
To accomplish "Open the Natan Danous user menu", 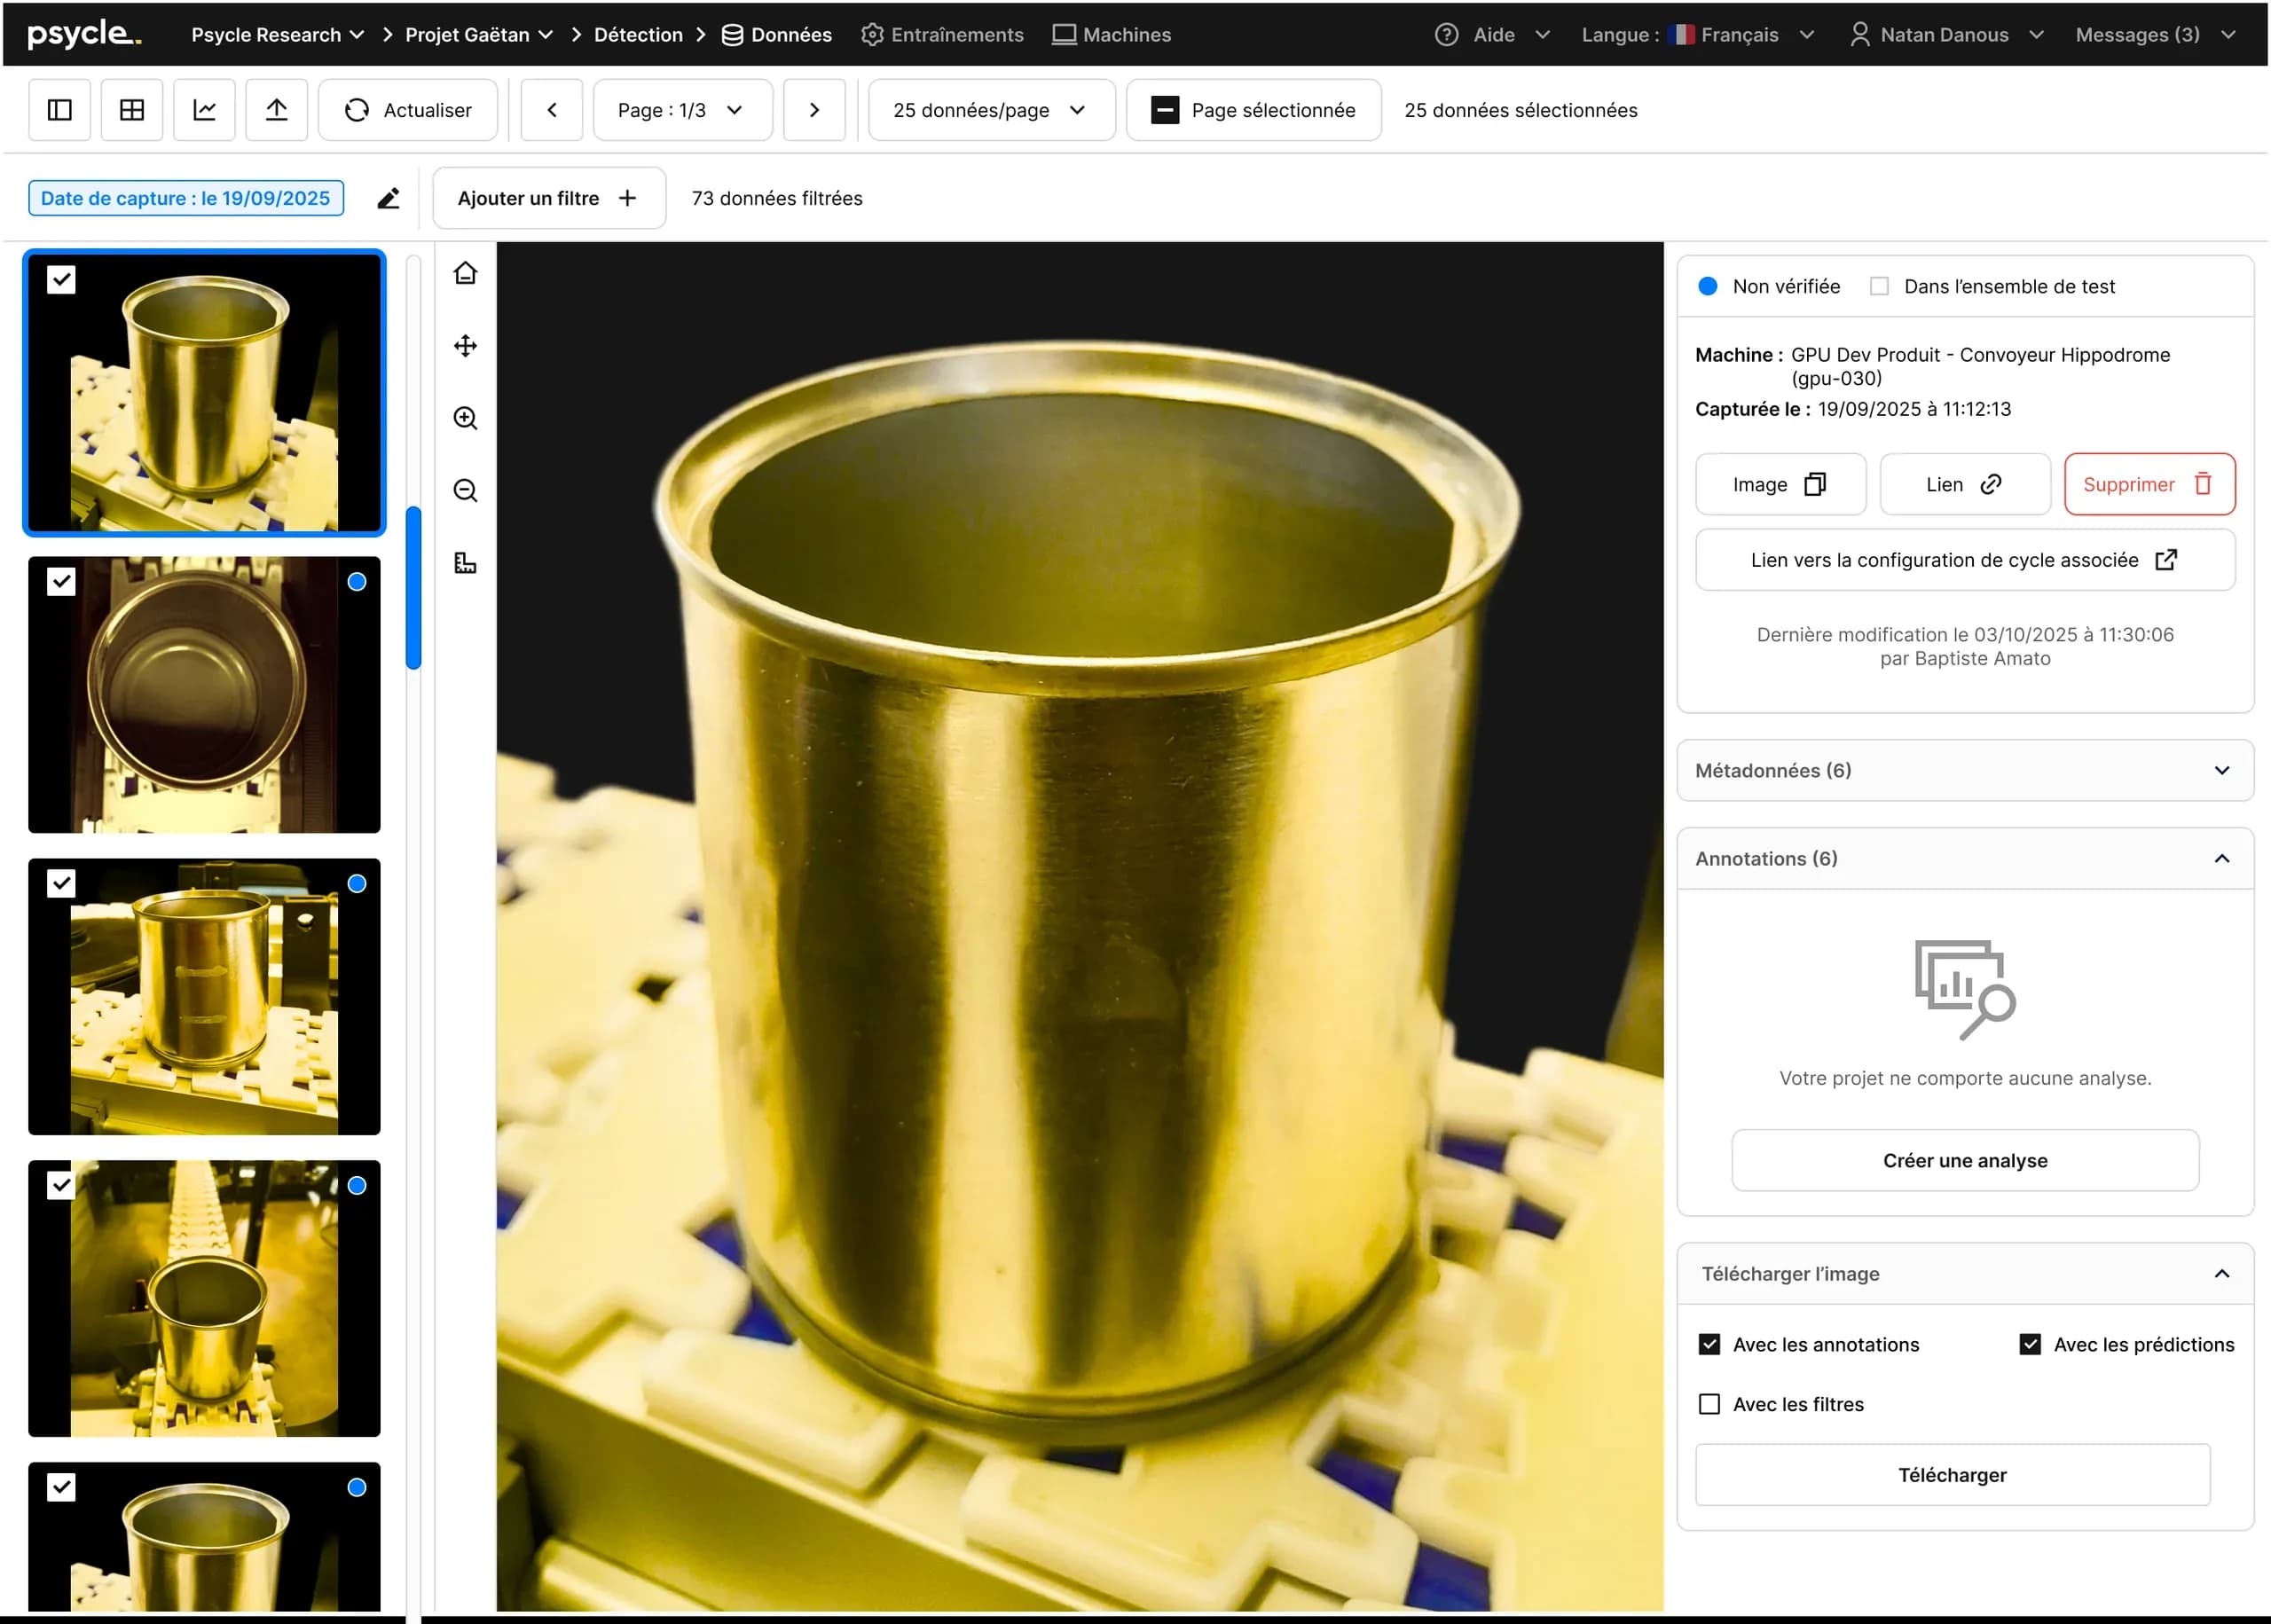I will coord(1947,35).
